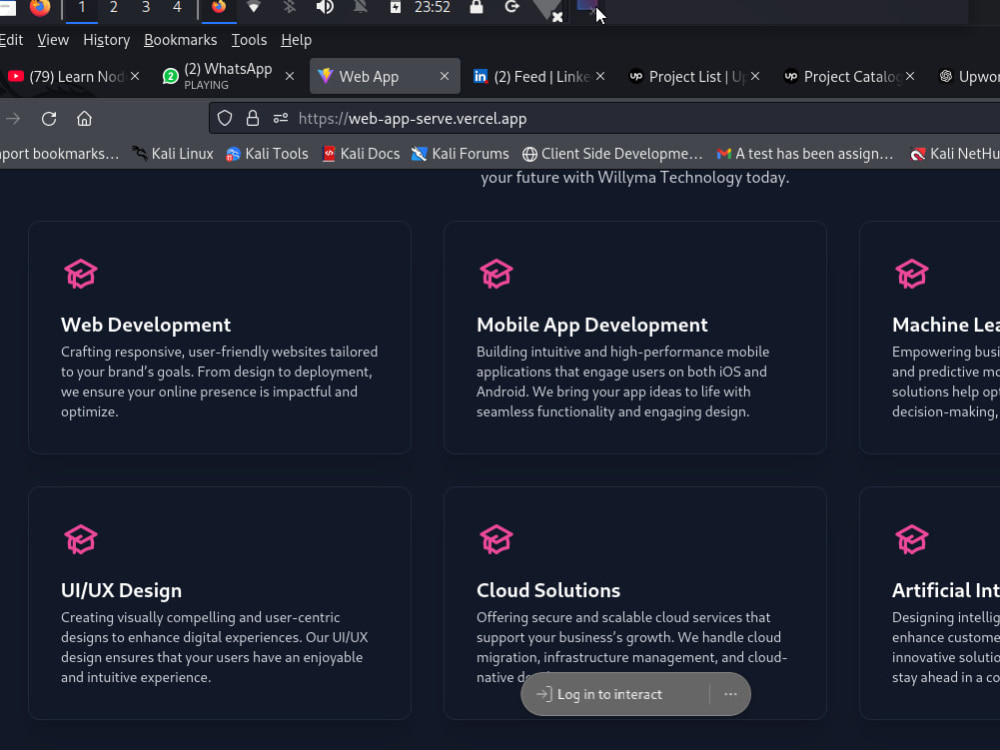
Task: Close the Project Catalog tab
Action: (x=910, y=76)
